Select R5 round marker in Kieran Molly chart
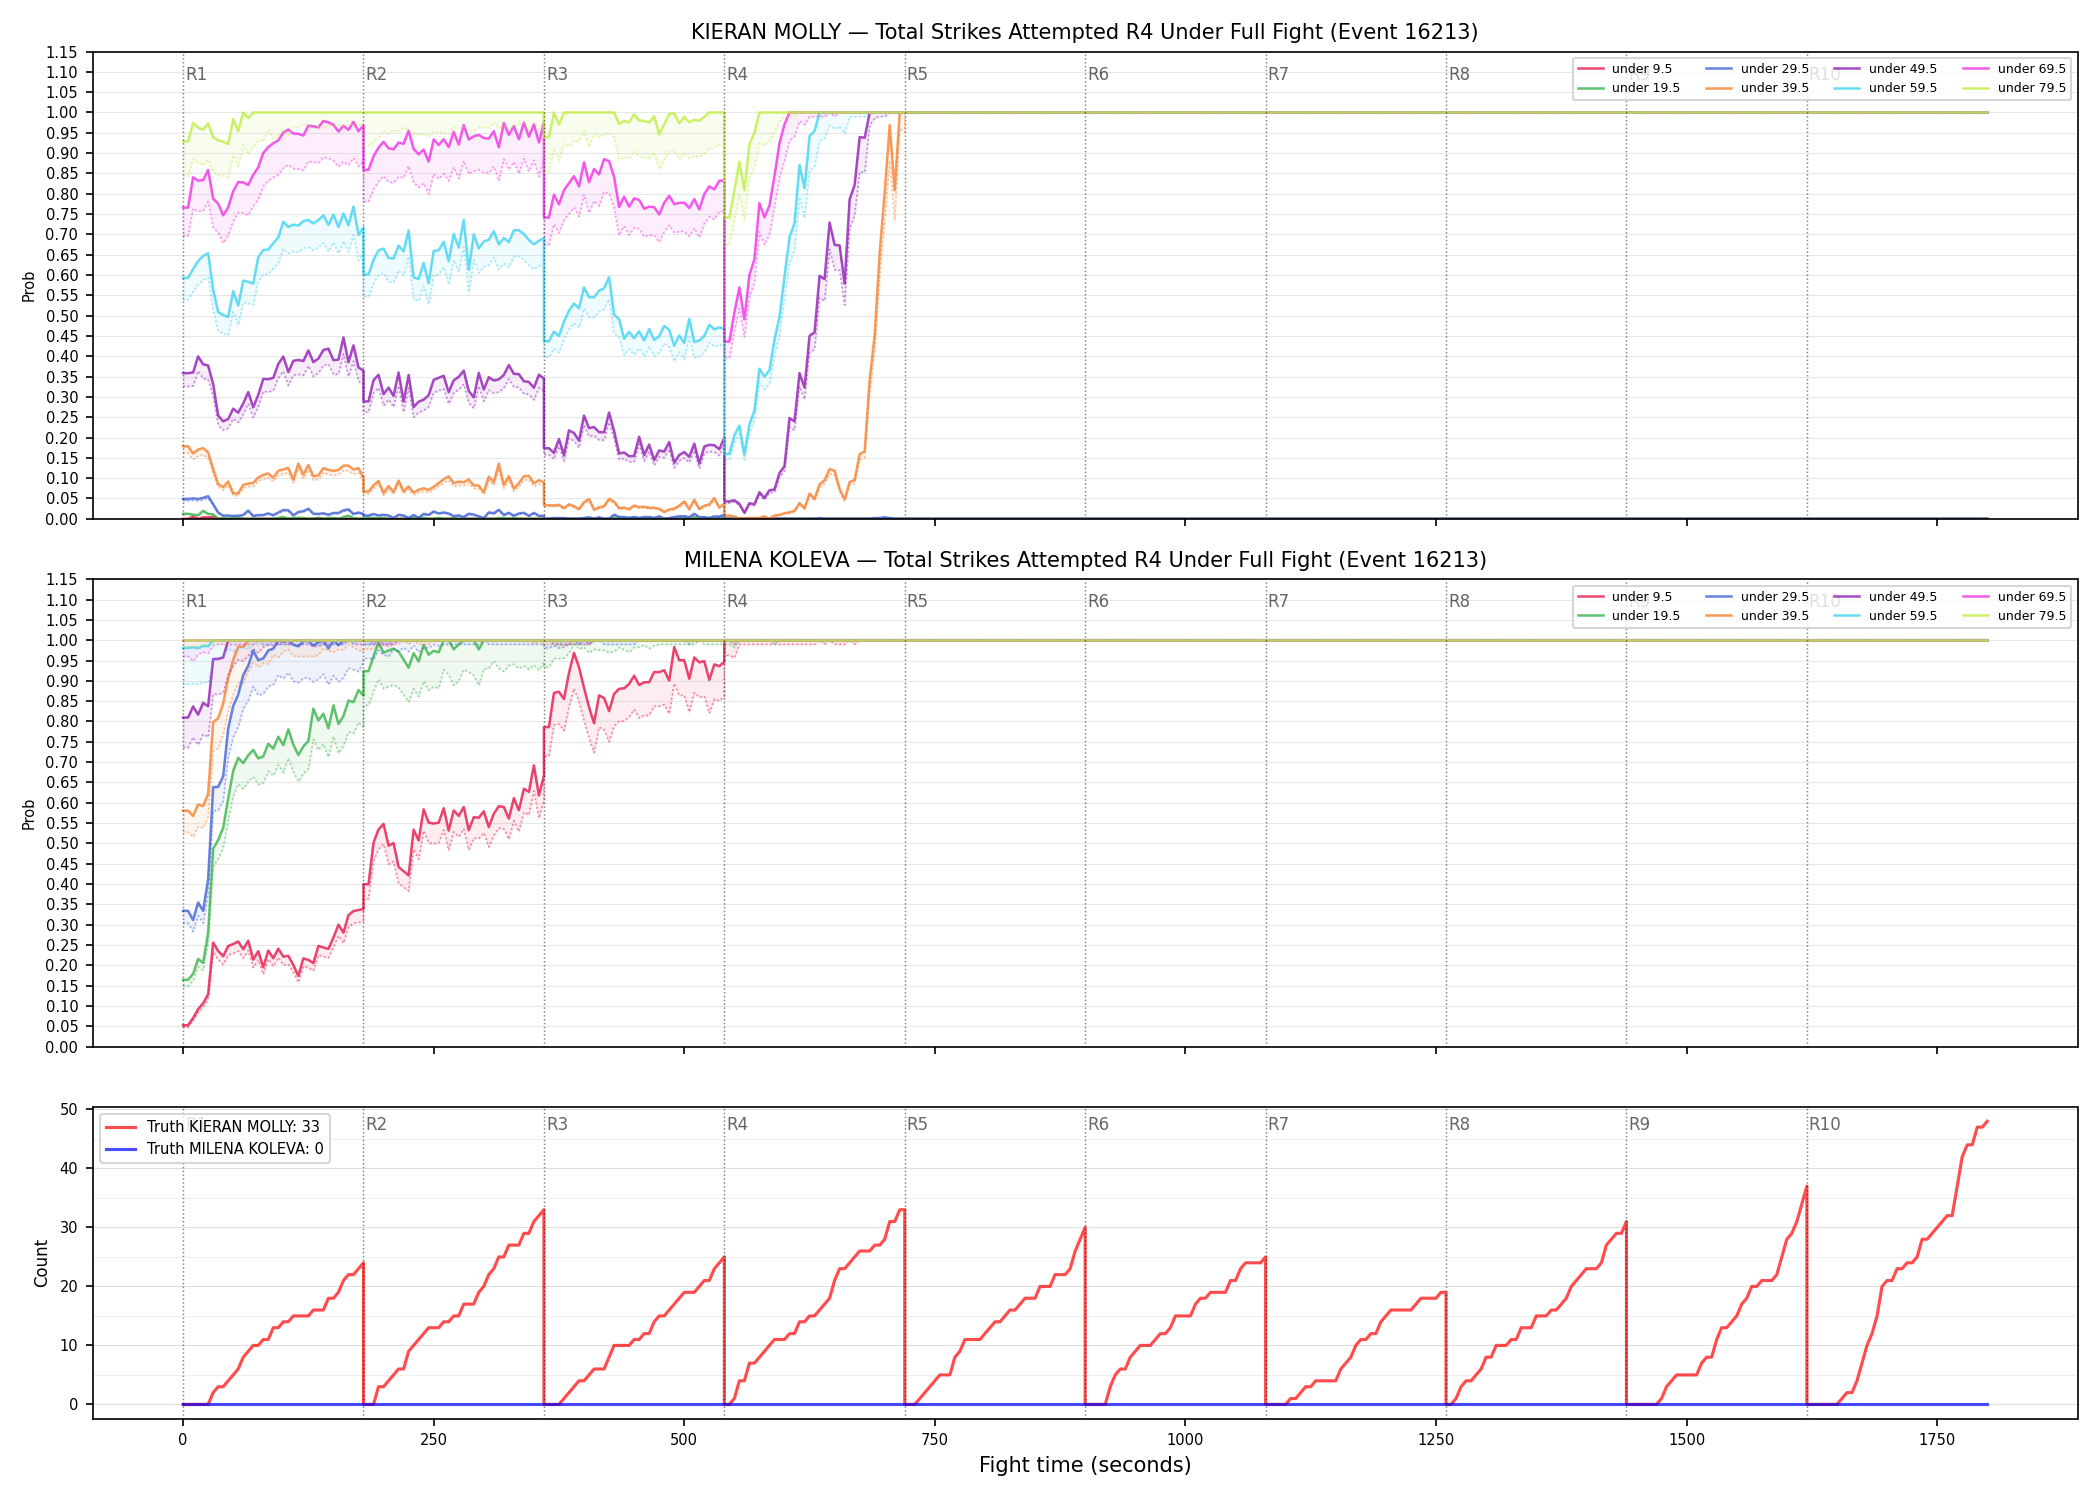 (917, 74)
